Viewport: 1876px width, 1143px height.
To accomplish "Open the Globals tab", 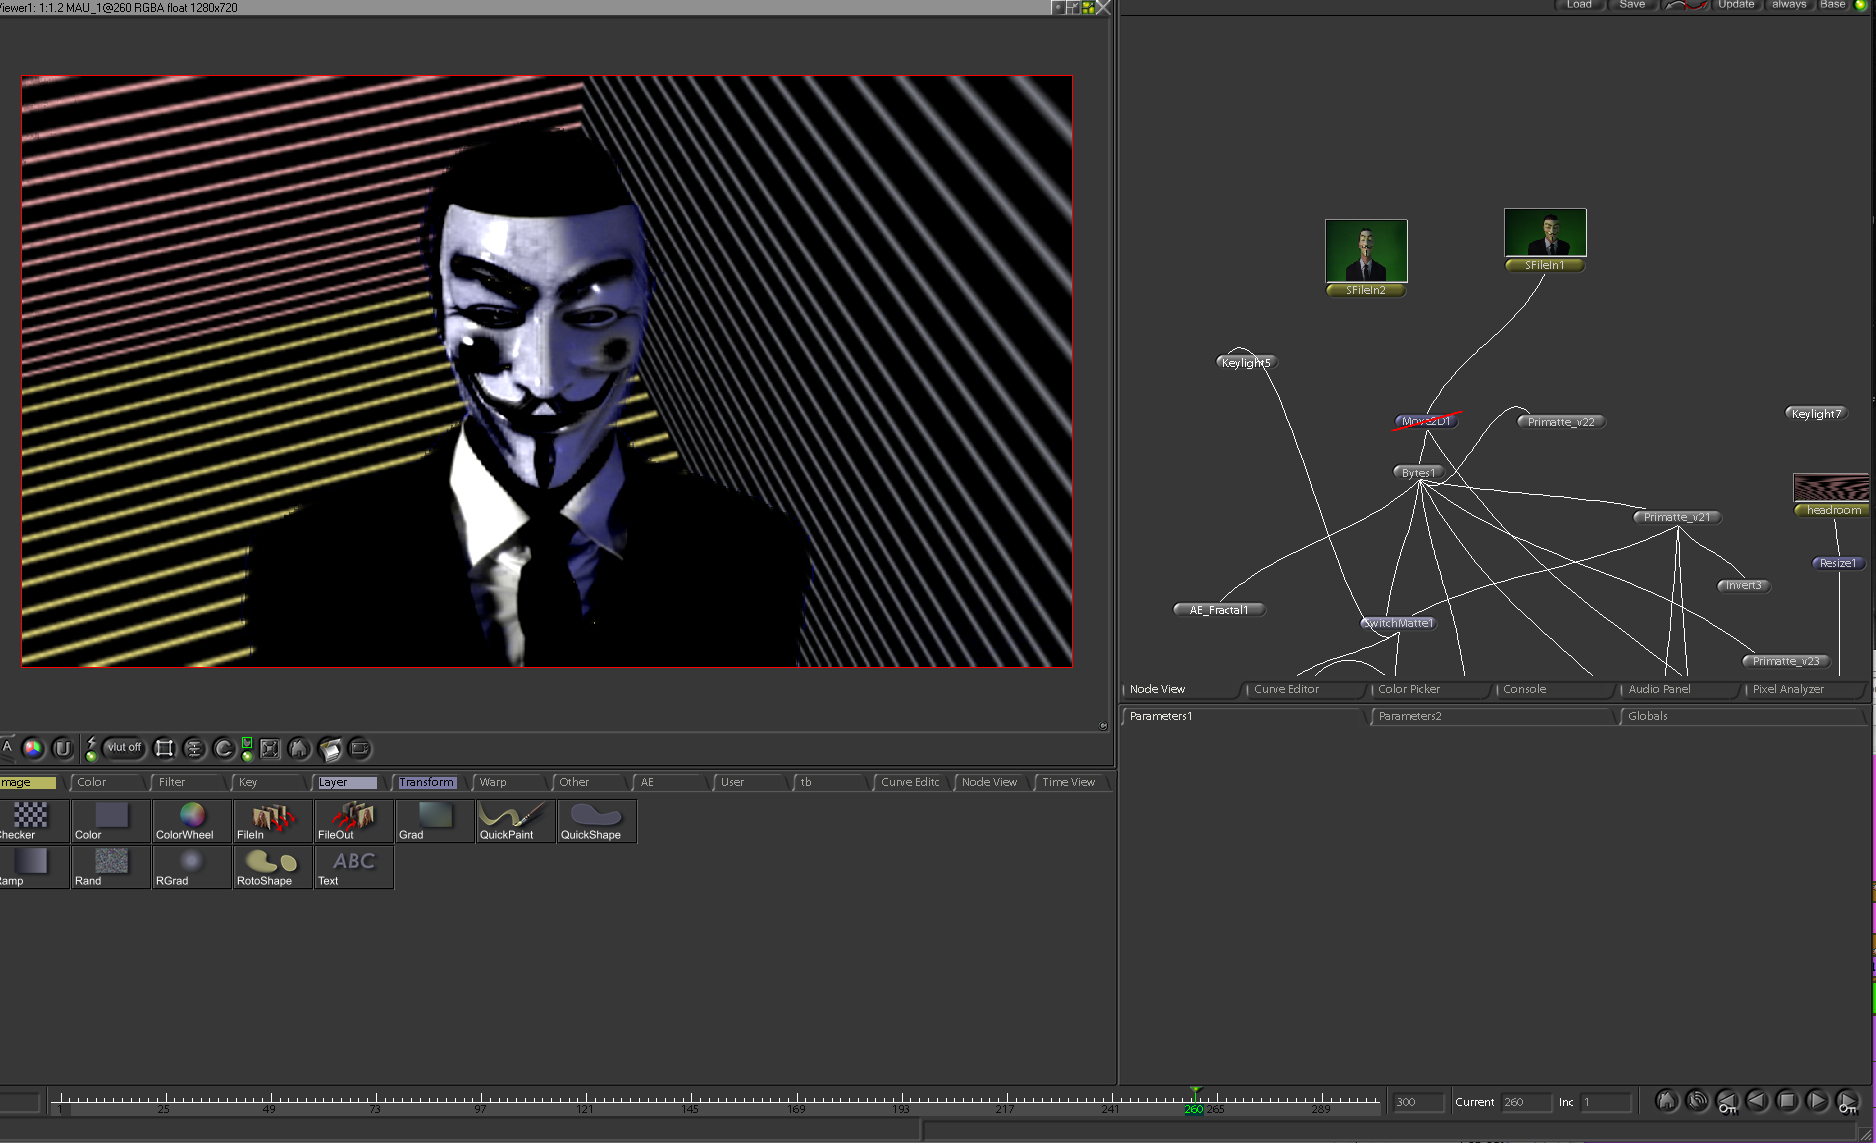I will tap(1743, 716).
